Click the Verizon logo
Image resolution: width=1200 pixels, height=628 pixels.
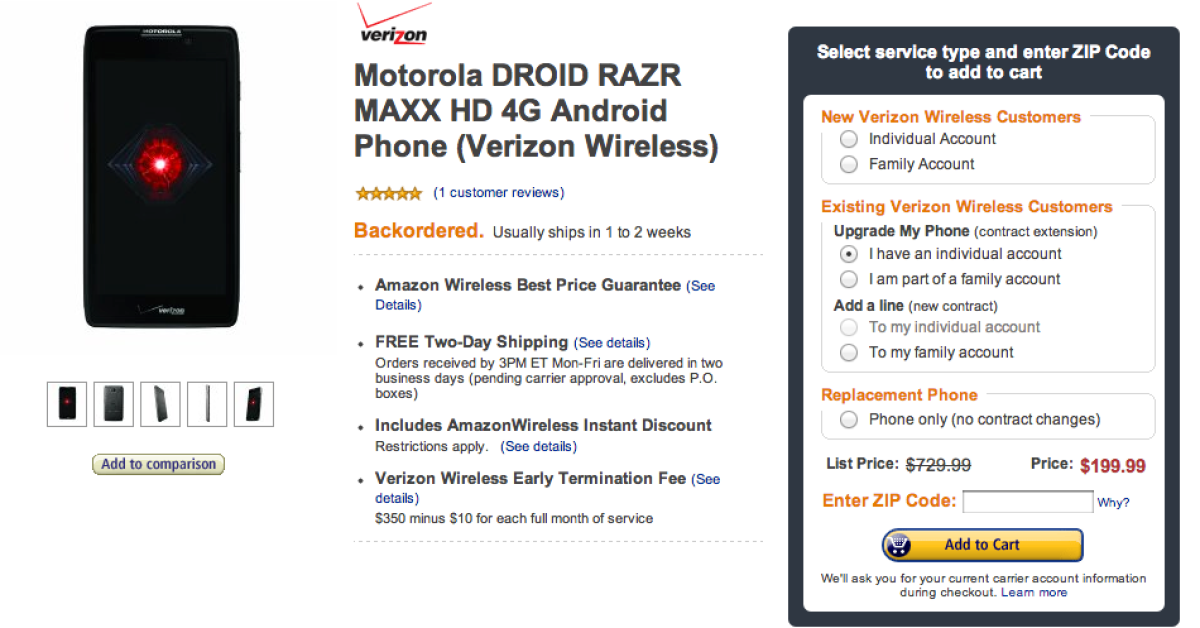[x=393, y=25]
